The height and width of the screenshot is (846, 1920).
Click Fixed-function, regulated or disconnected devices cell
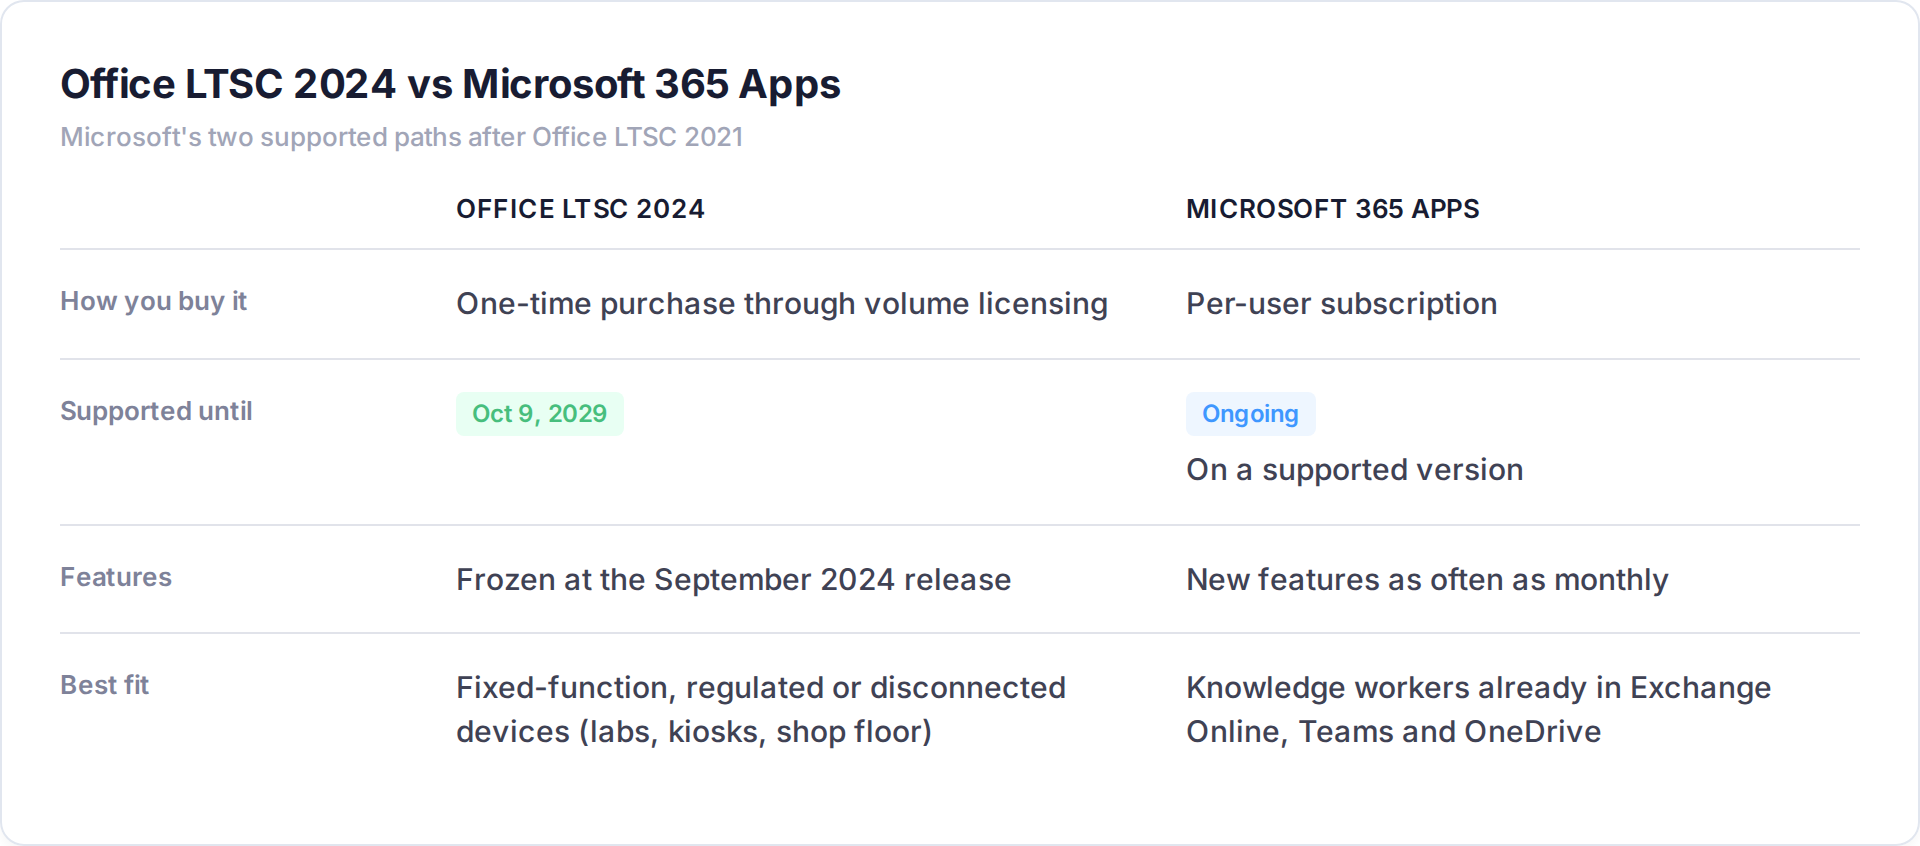pos(761,710)
